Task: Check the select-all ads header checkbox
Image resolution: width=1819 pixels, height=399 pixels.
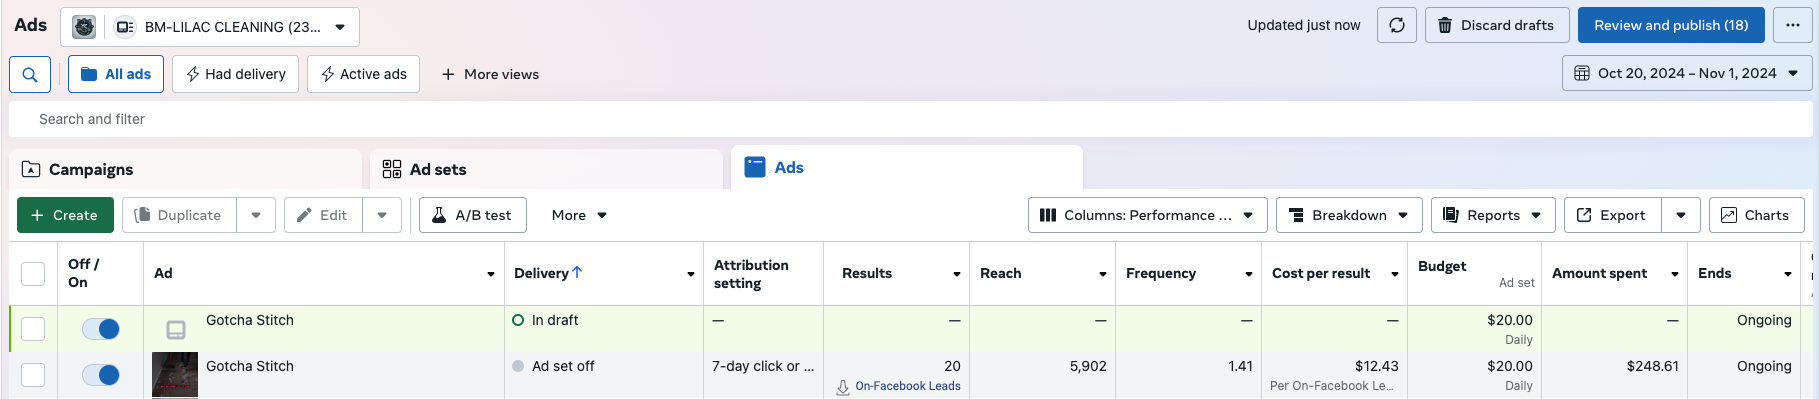Action: coord(33,274)
